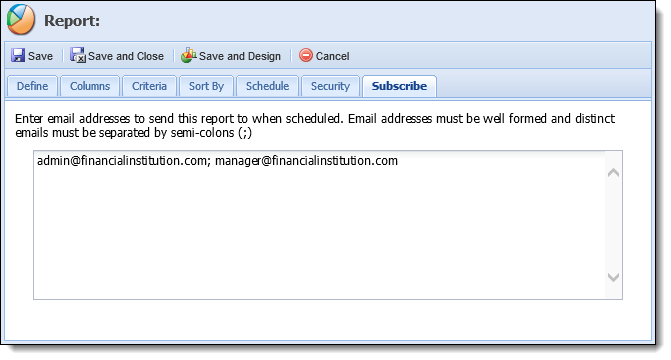671x360 pixels.
Task: Click the Save text button
Action: click(x=40, y=56)
